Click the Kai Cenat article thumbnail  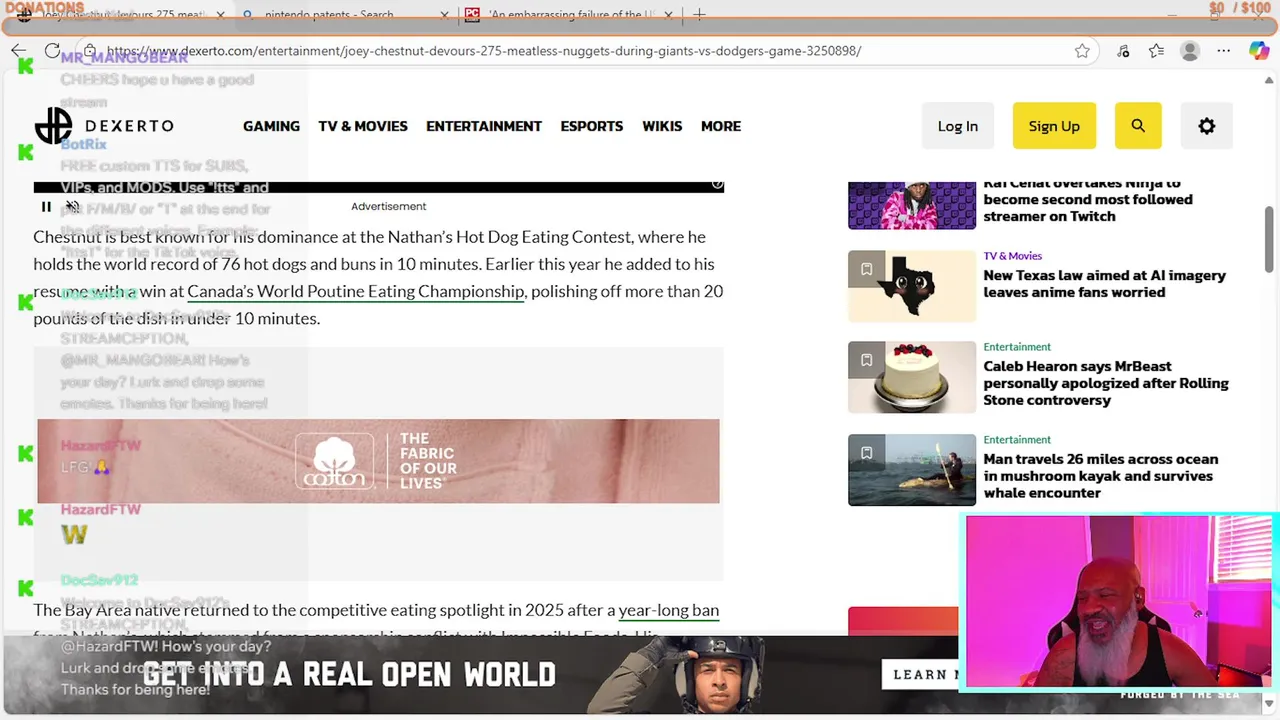912,204
